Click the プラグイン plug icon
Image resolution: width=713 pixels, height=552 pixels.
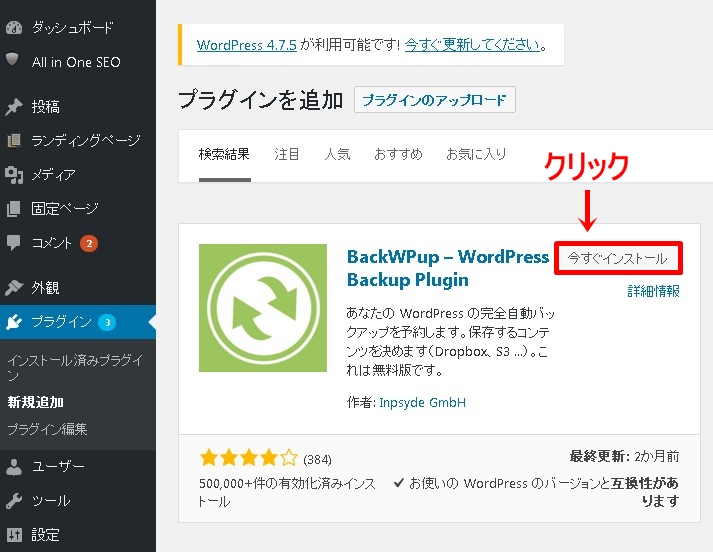coord(14,322)
